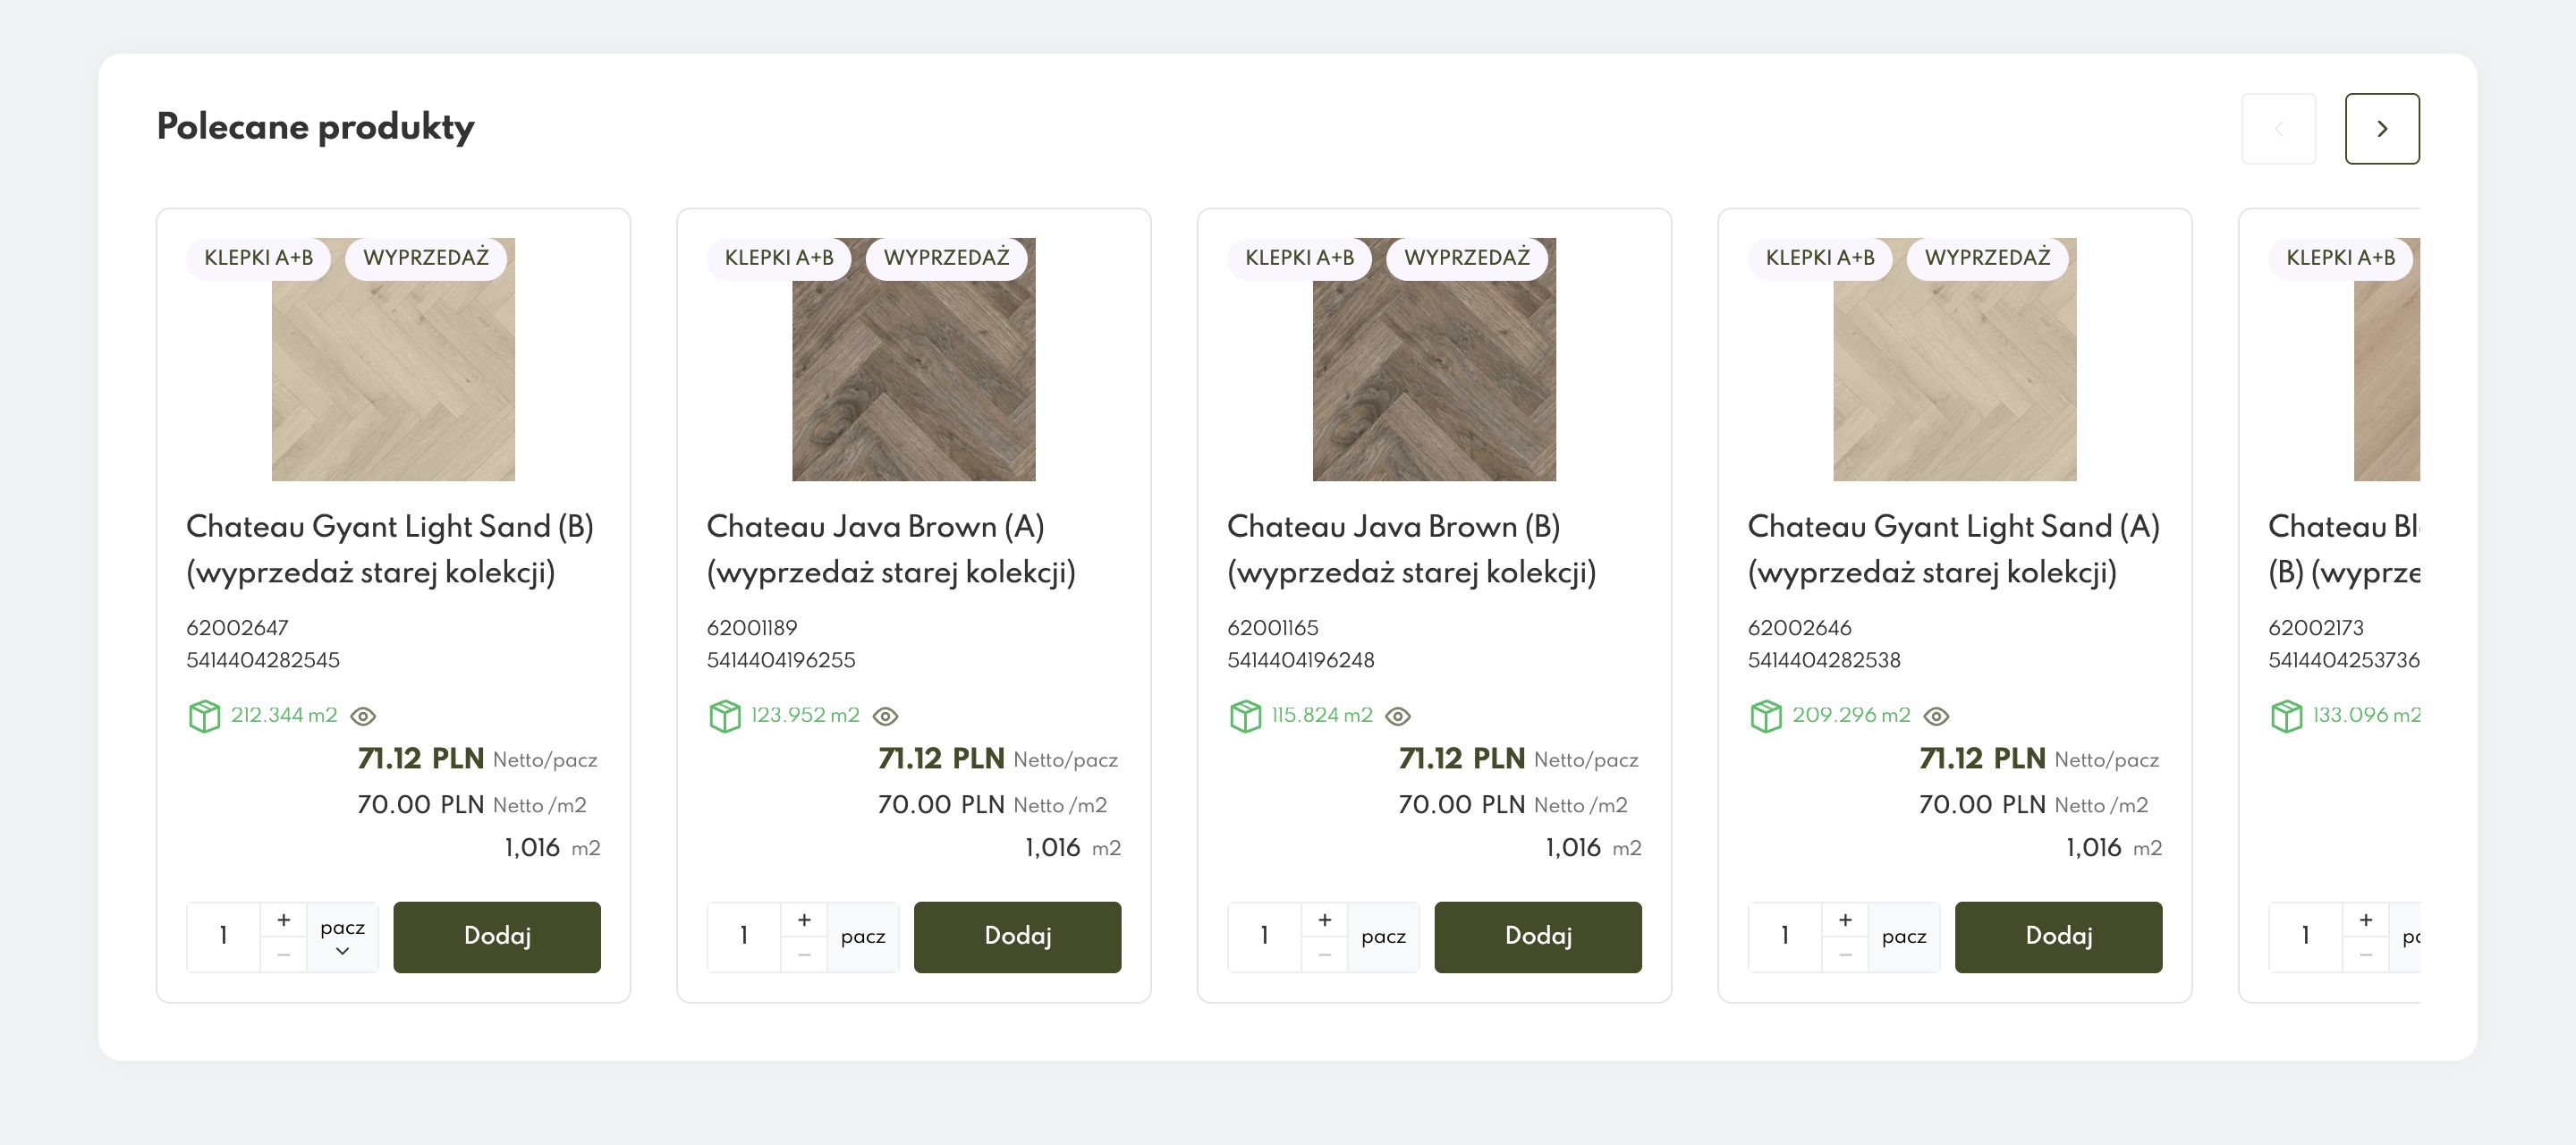2576x1145 pixels.
Task: Toggle stock eye icon beside 123.952 m2
Action: pyautogui.click(x=885, y=716)
